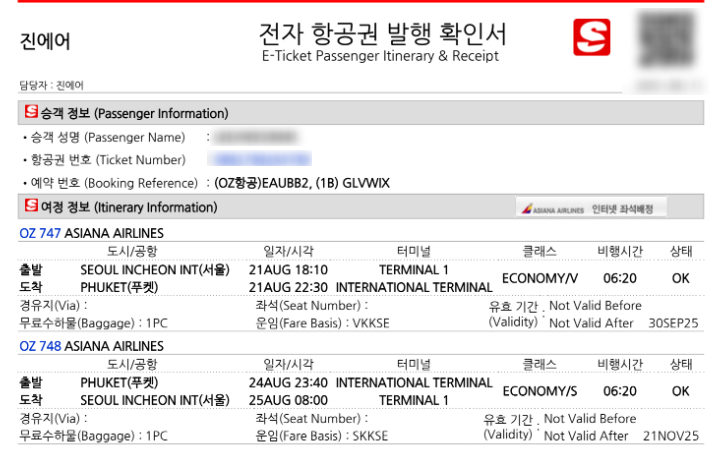Click the 예약 번호 (Booking Reference) label
The width and height of the screenshot is (722, 449).
click(114, 183)
